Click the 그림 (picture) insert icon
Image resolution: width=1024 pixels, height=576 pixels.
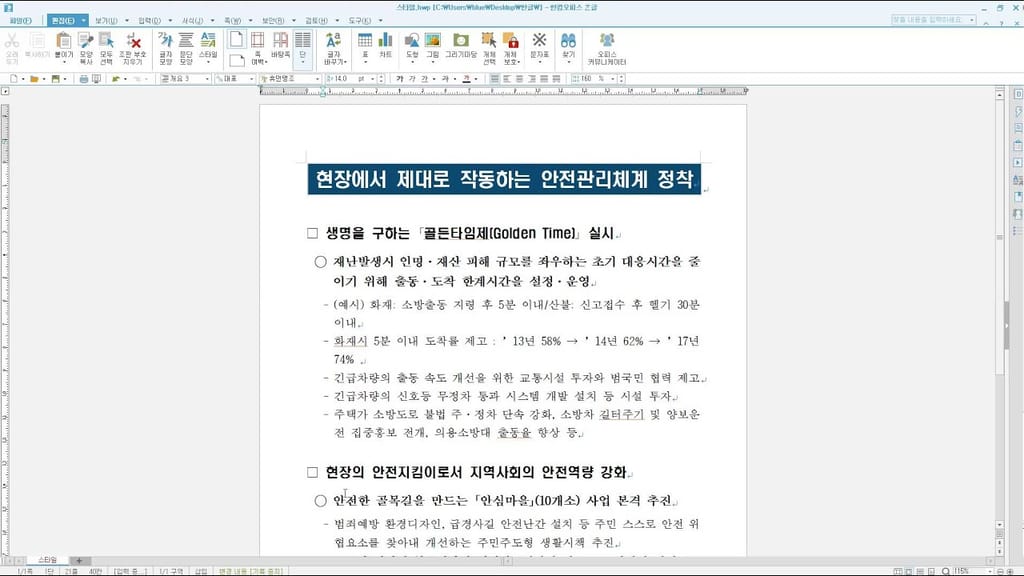coord(432,46)
